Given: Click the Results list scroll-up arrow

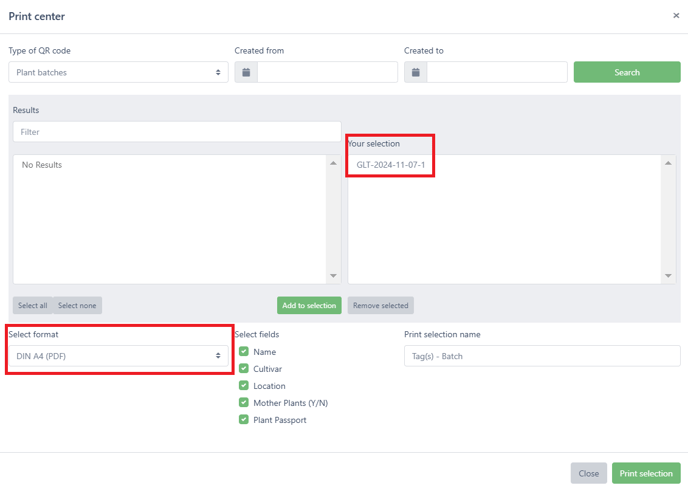Looking at the screenshot, I should click(x=333, y=163).
